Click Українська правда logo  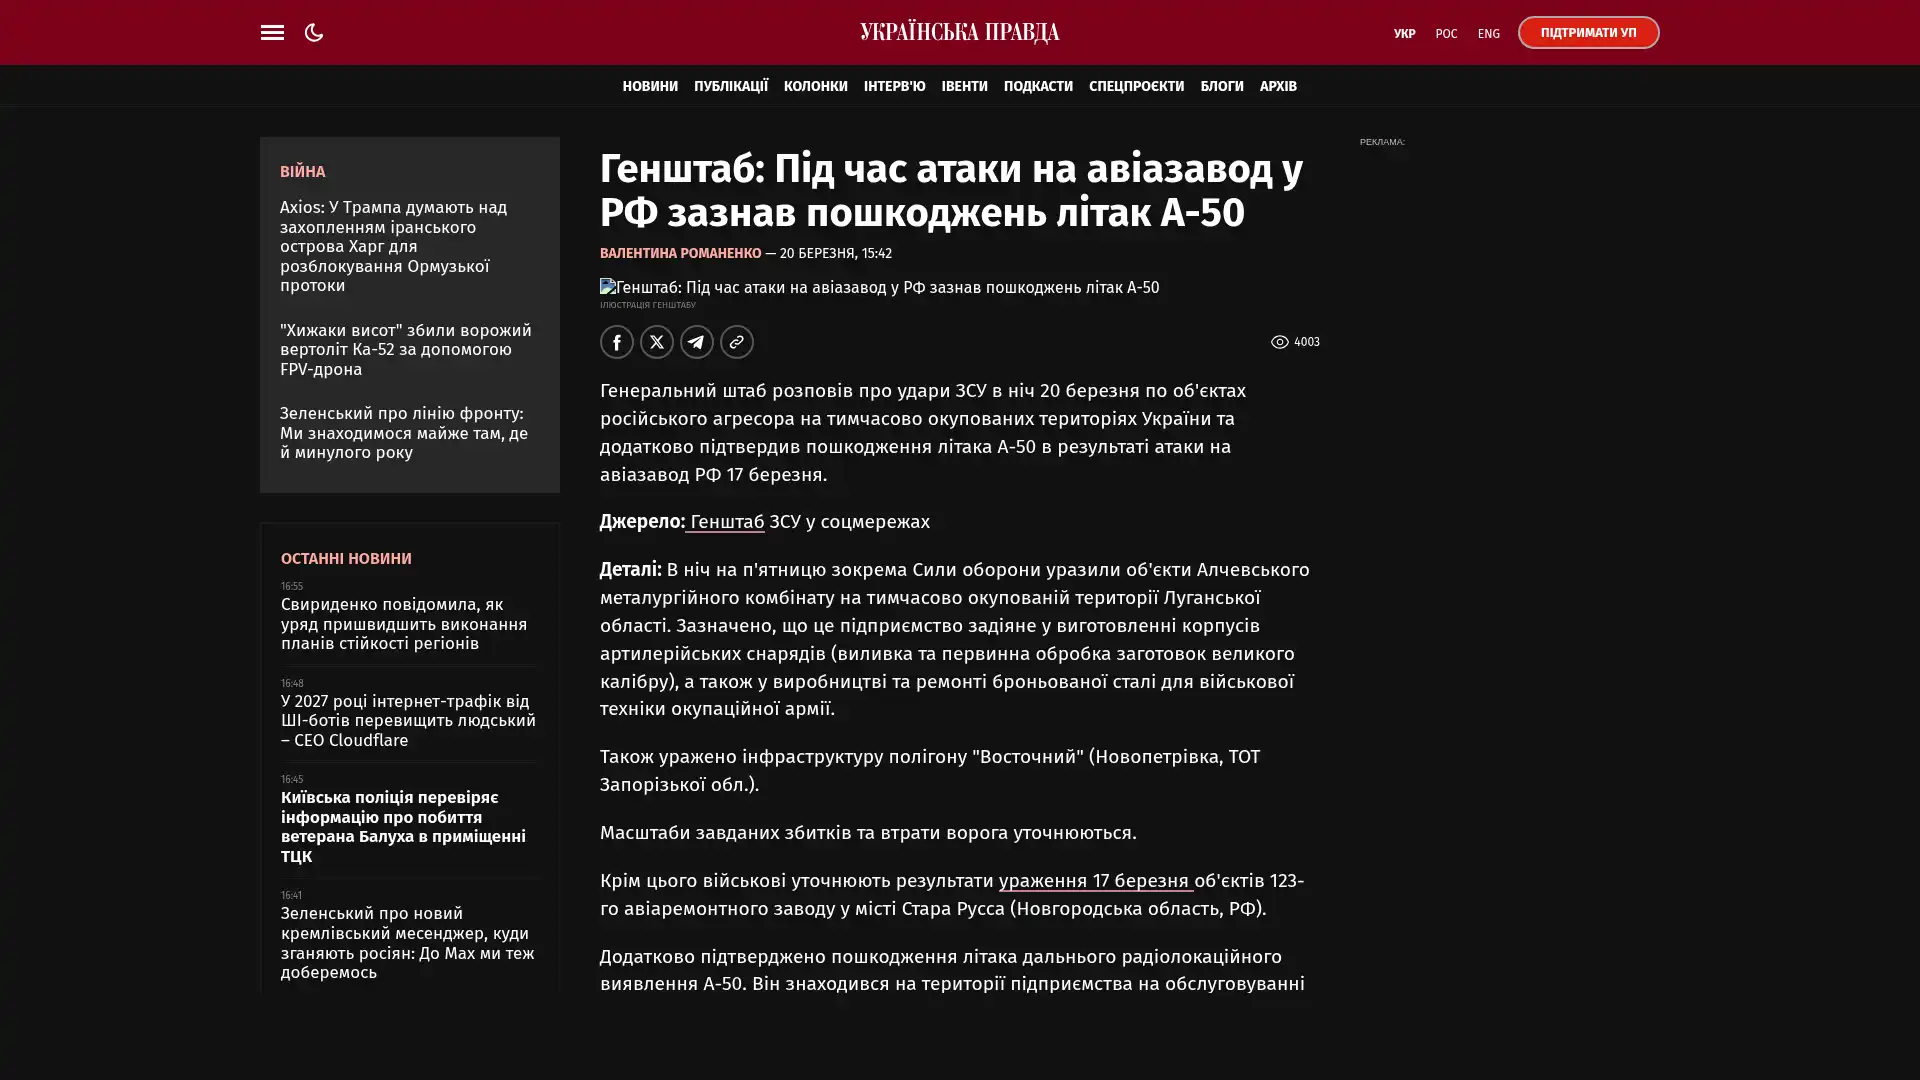959,32
